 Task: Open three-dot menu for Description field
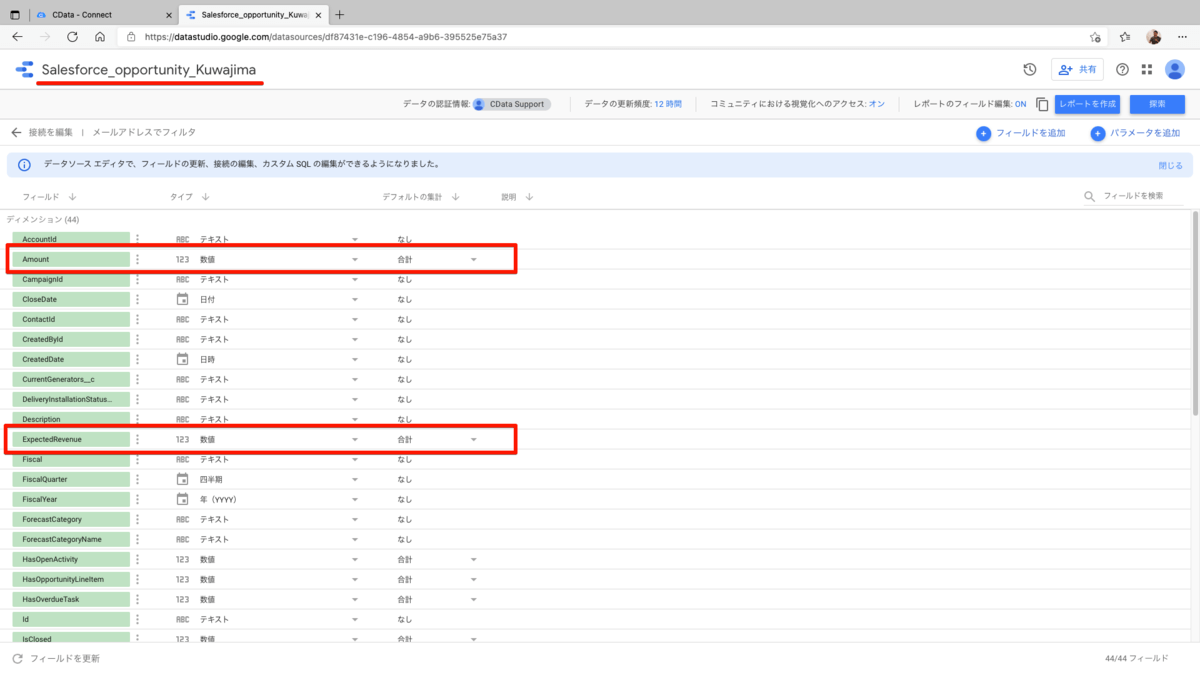(x=138, y=419)
